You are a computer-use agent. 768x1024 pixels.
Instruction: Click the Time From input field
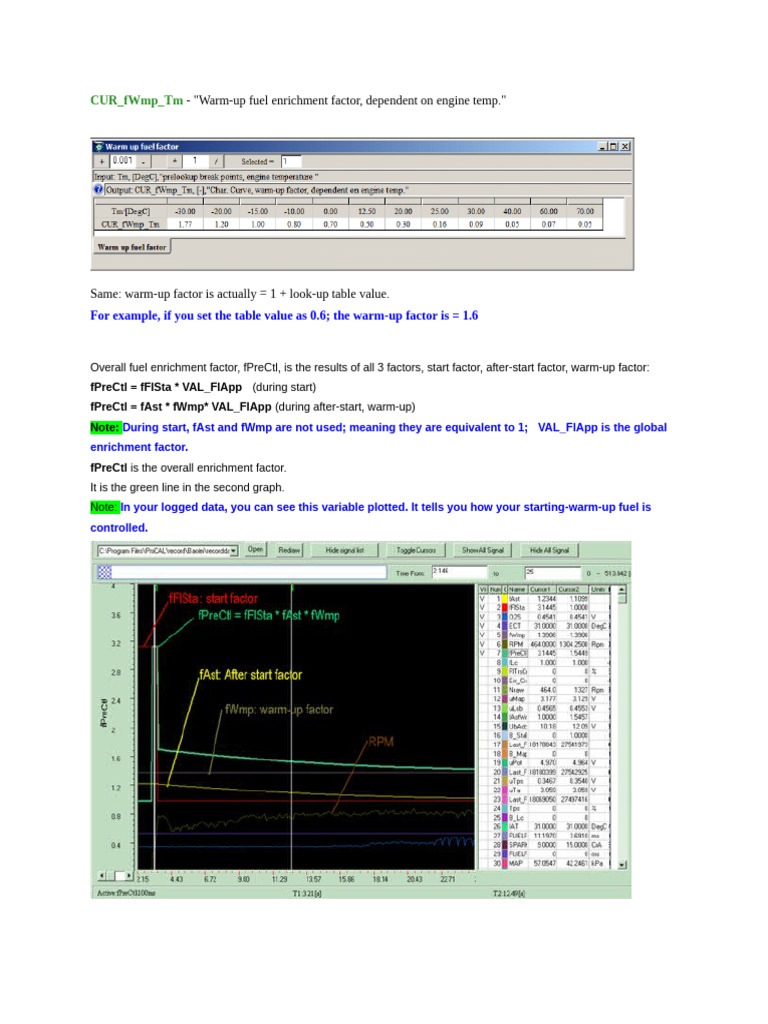point(460,573)
